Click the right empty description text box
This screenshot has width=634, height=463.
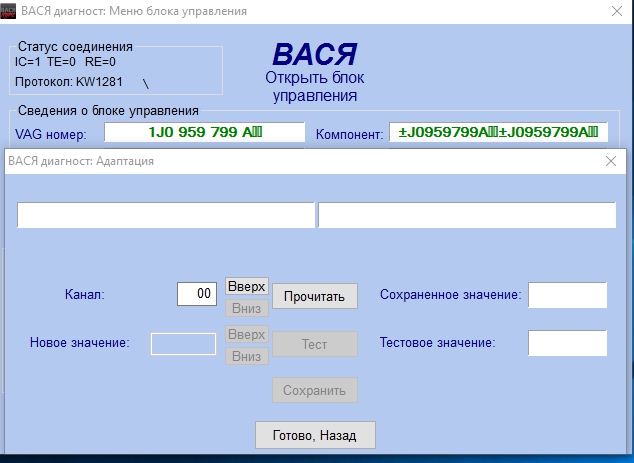[x=466, y=216]
